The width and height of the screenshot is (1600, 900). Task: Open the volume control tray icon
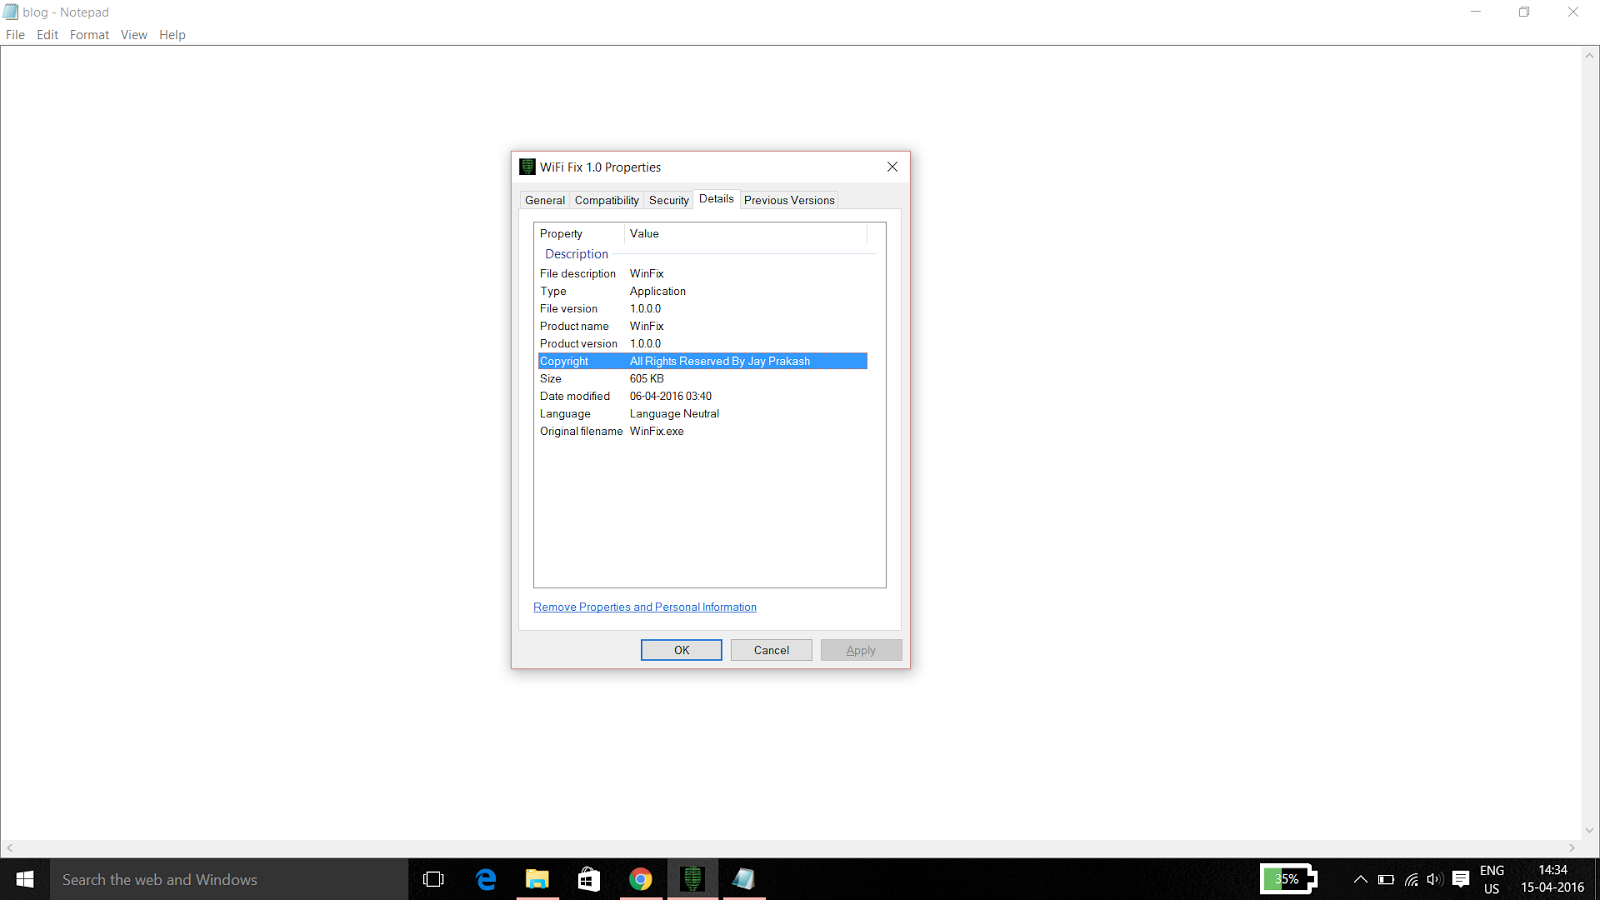[1435, 880]
